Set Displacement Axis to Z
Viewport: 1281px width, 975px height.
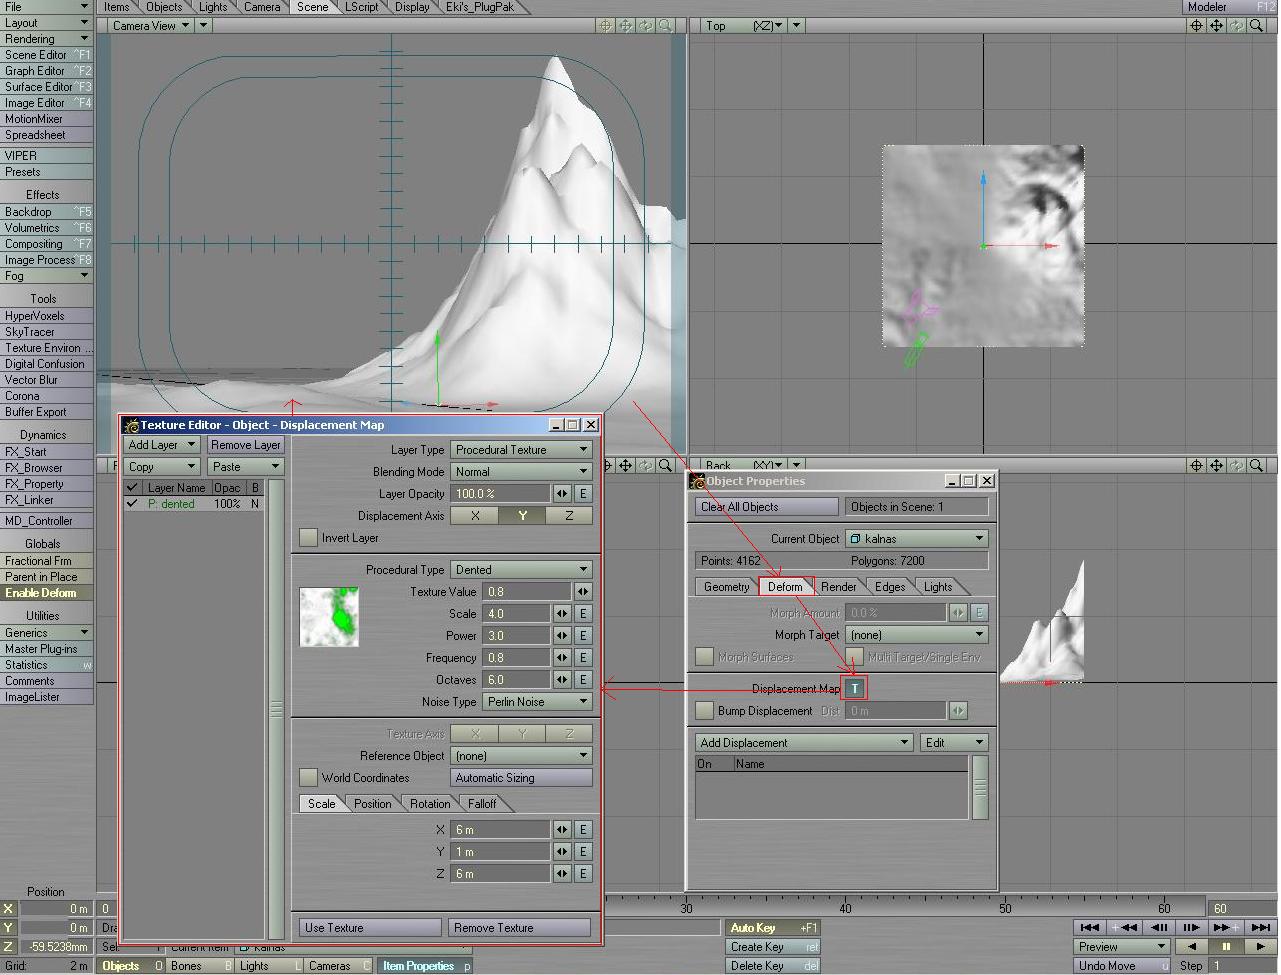[569, 516]
